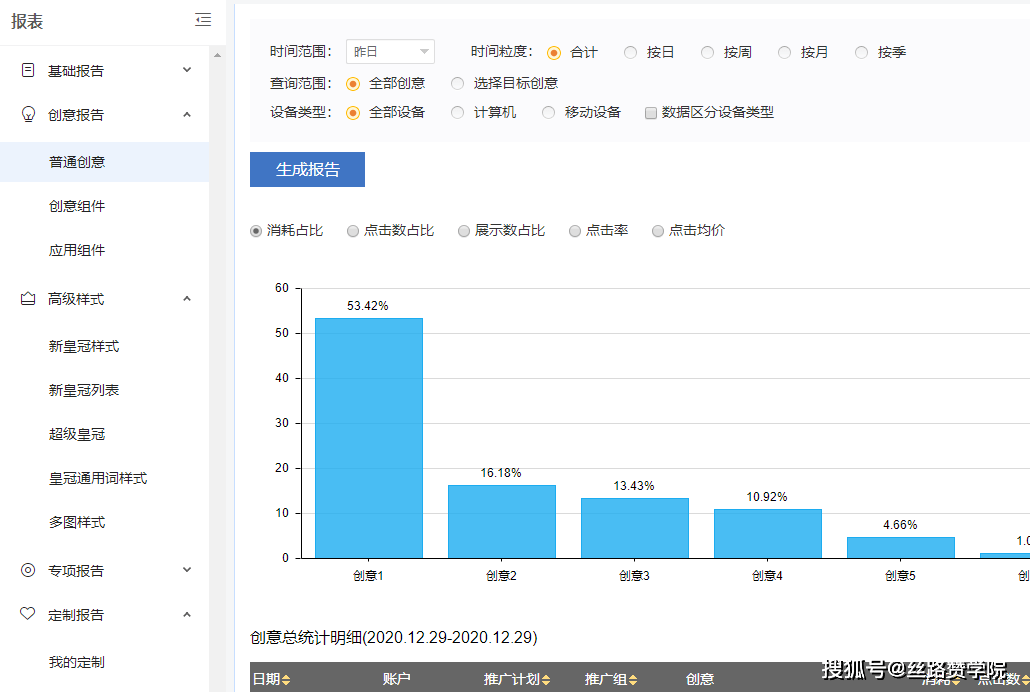Click the 创意4 bar at 10.92%
The width and height of the screenshot is (1030, 692).
[x=768, y=534]
